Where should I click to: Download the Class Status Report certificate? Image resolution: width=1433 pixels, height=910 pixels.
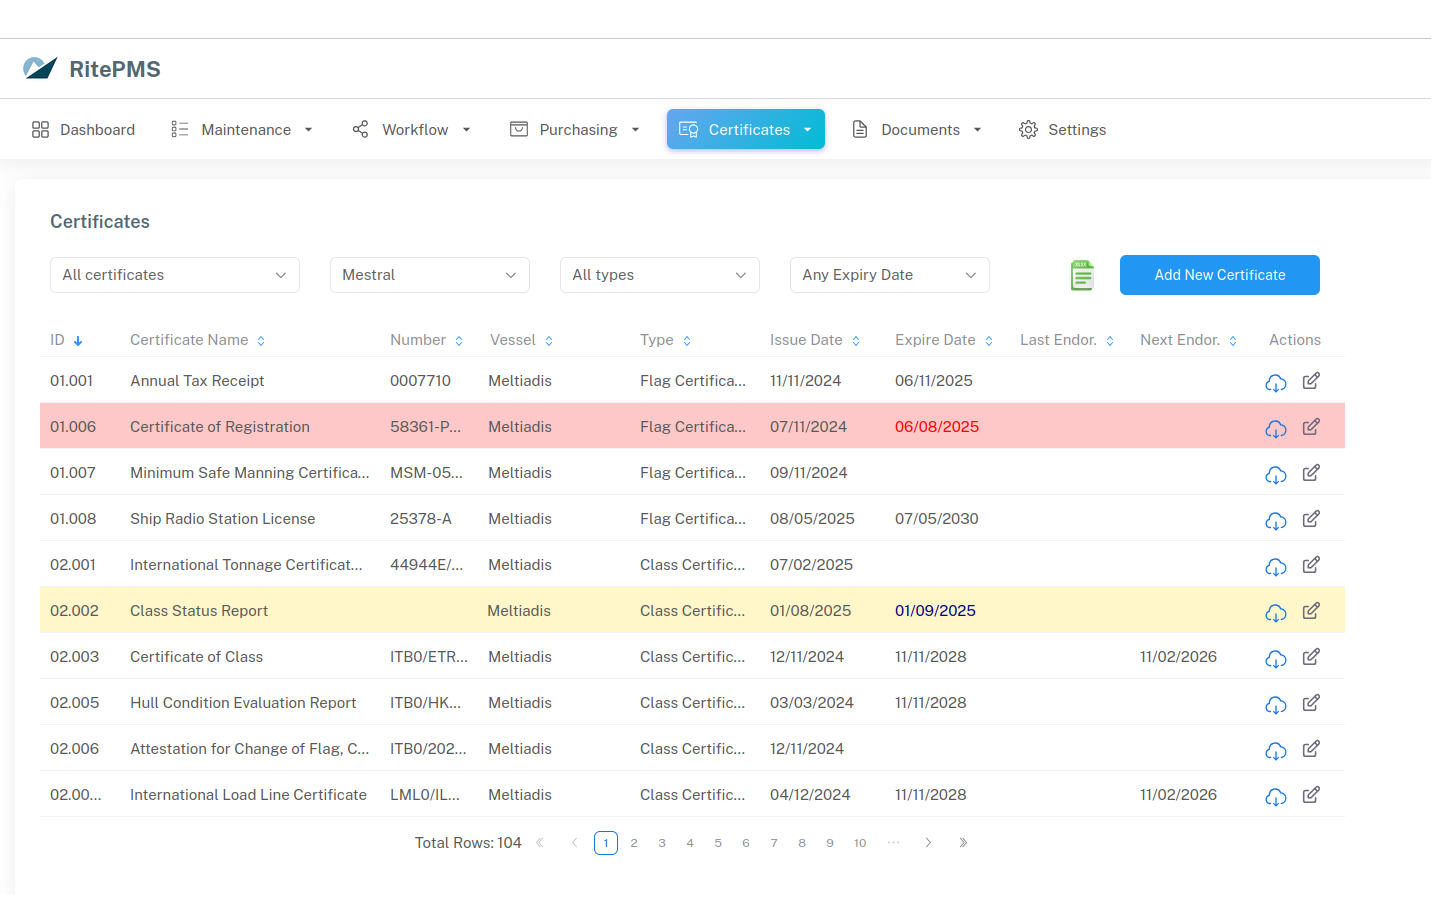(1275, 612)
